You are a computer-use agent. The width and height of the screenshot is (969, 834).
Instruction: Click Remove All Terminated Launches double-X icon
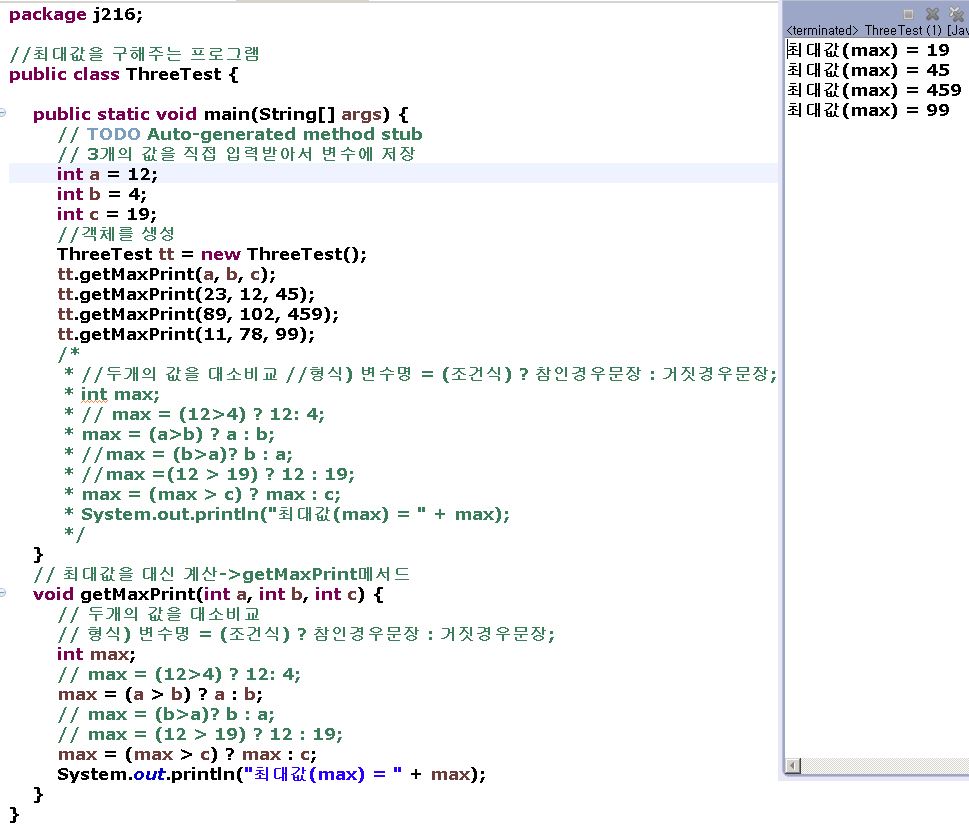tap(957, 14)
